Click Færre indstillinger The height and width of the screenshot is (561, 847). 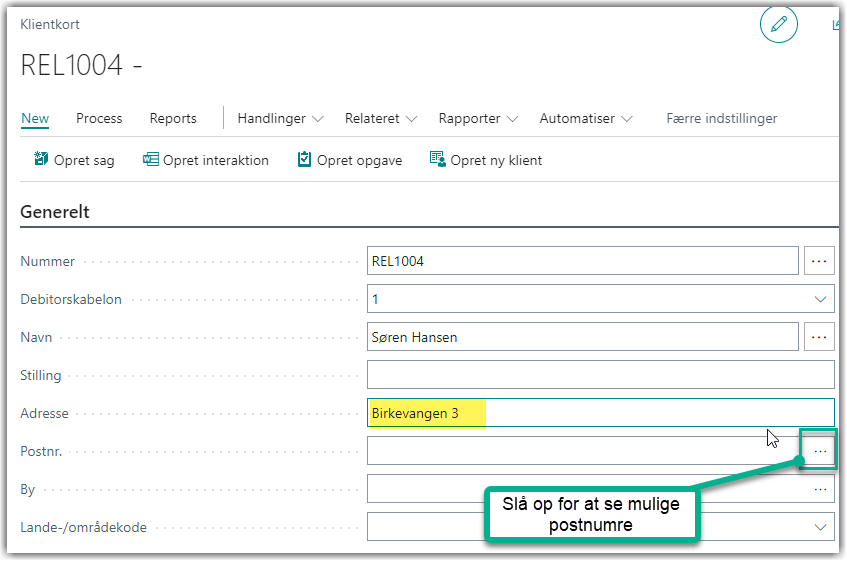click(721, 118)
